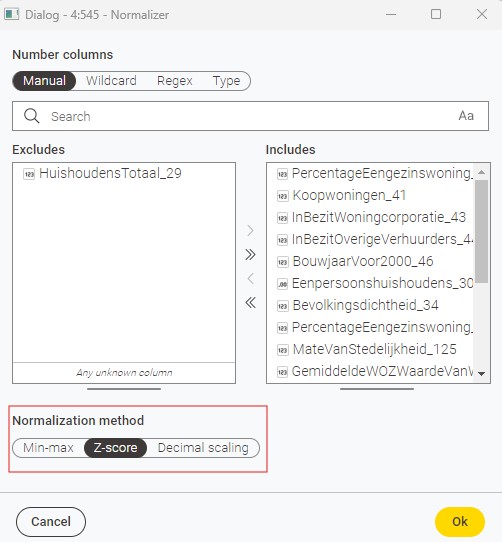Click the search magnifier icon
This screenshot has width=502, height=542.
pos(31,116)
